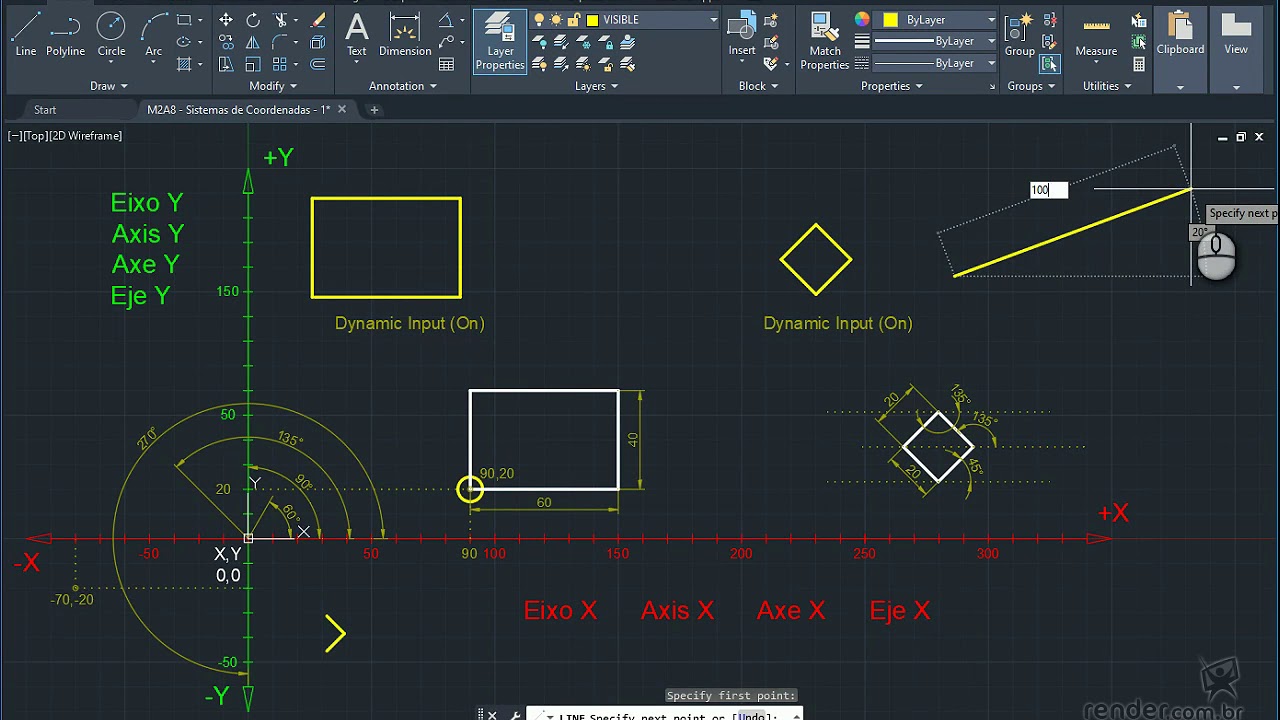Screen dimensions: 1280x720
Task: Insert a Table from Annotation panel
Action: tap(446, 64)
